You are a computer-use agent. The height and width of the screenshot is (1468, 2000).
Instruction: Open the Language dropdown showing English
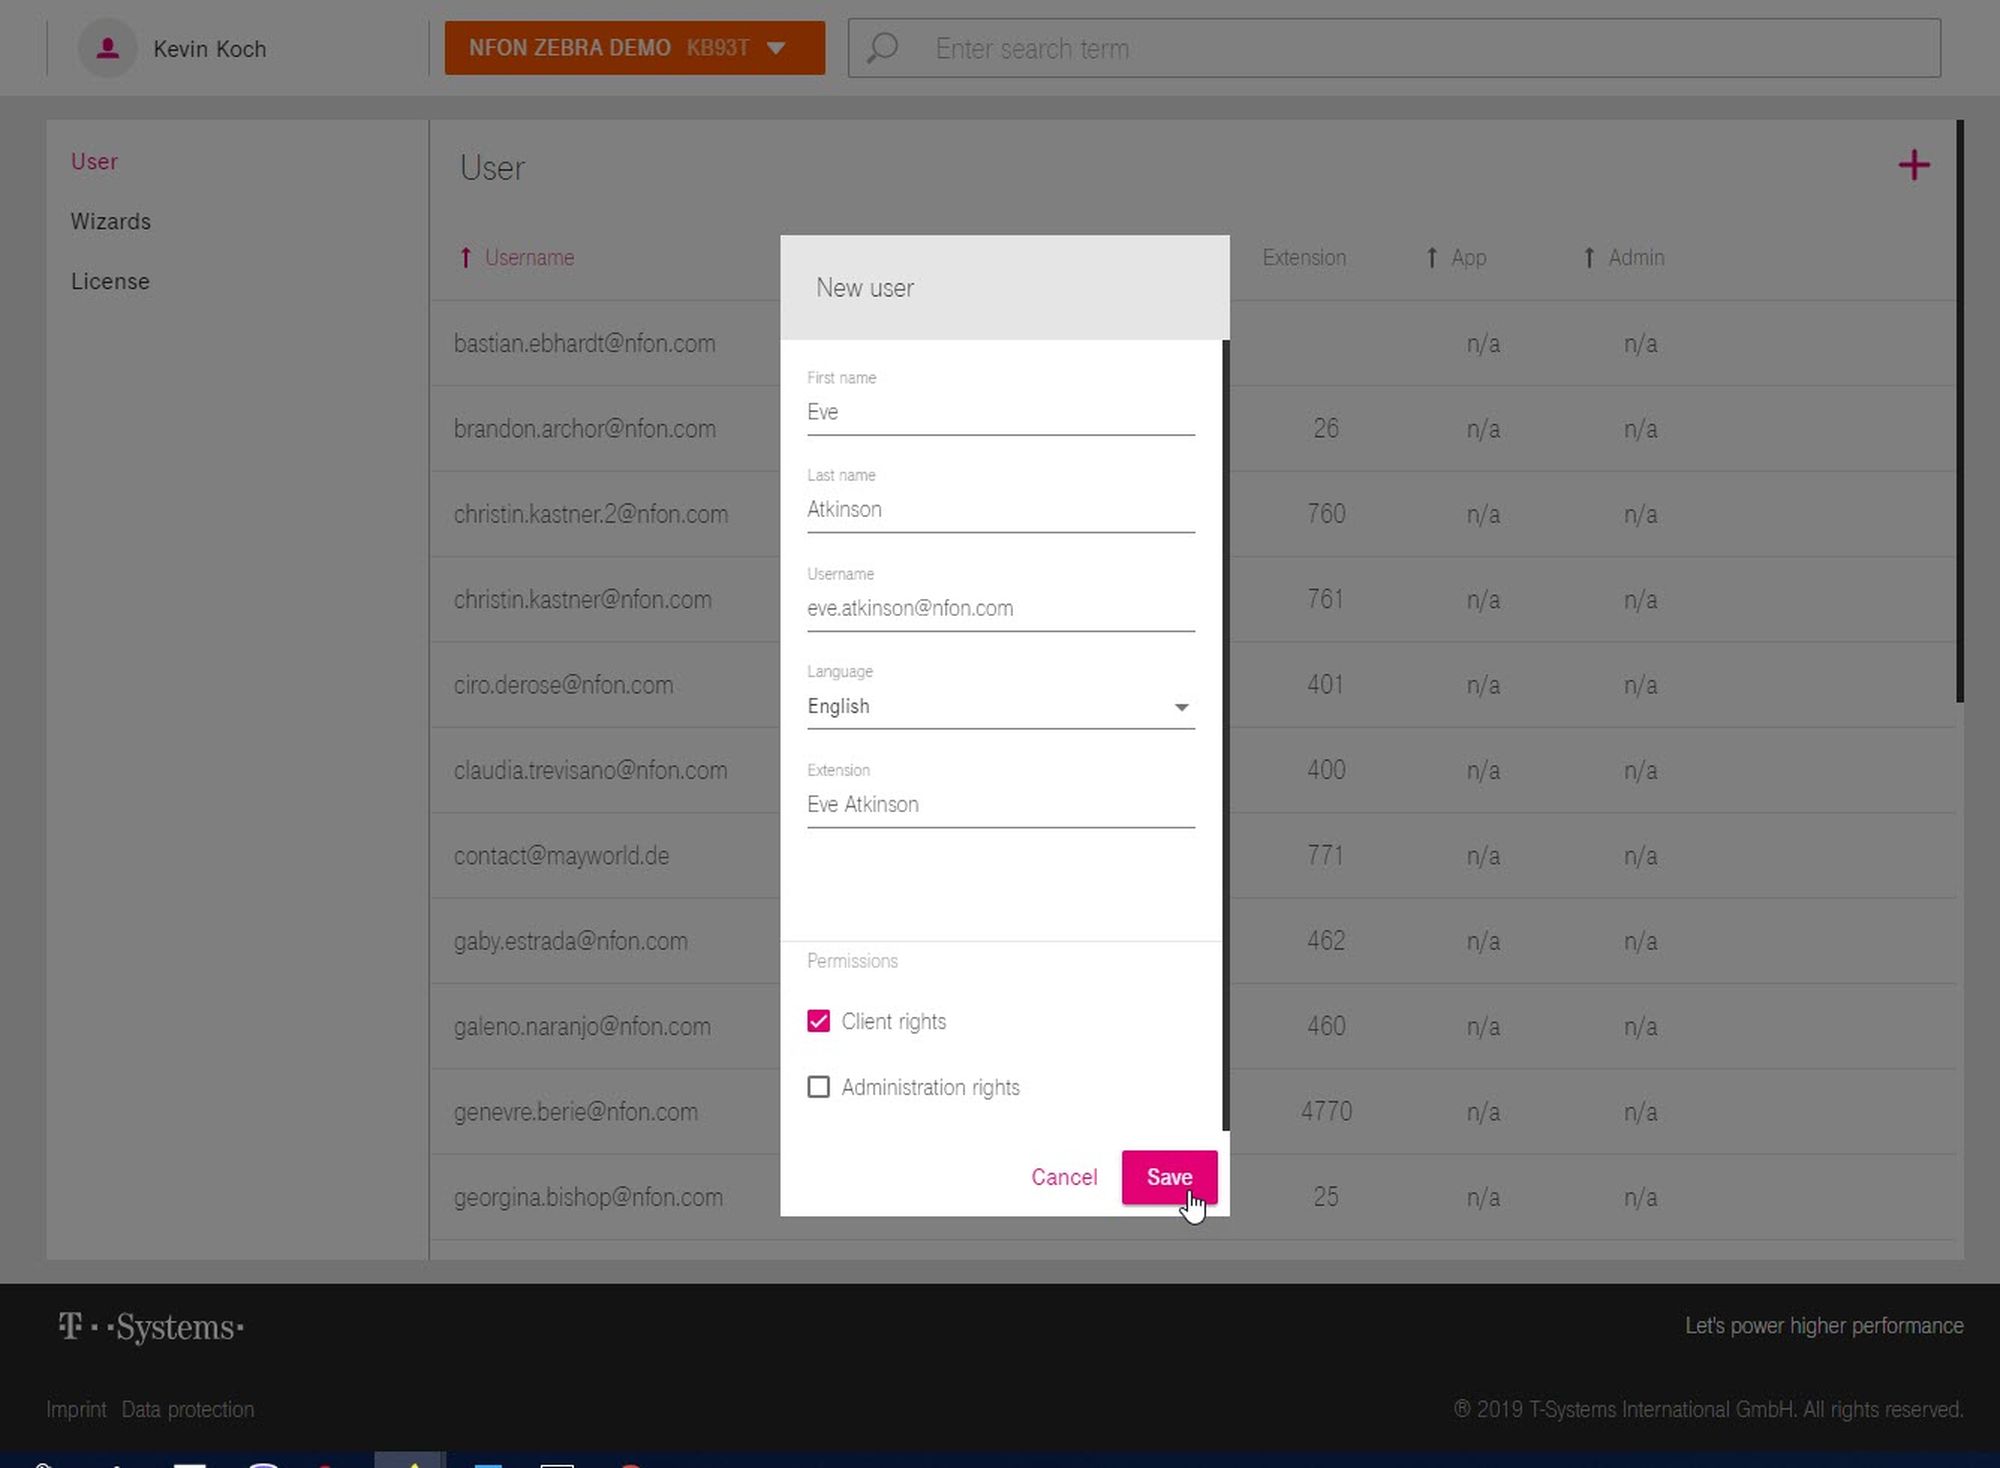[x=1000, y=706]
